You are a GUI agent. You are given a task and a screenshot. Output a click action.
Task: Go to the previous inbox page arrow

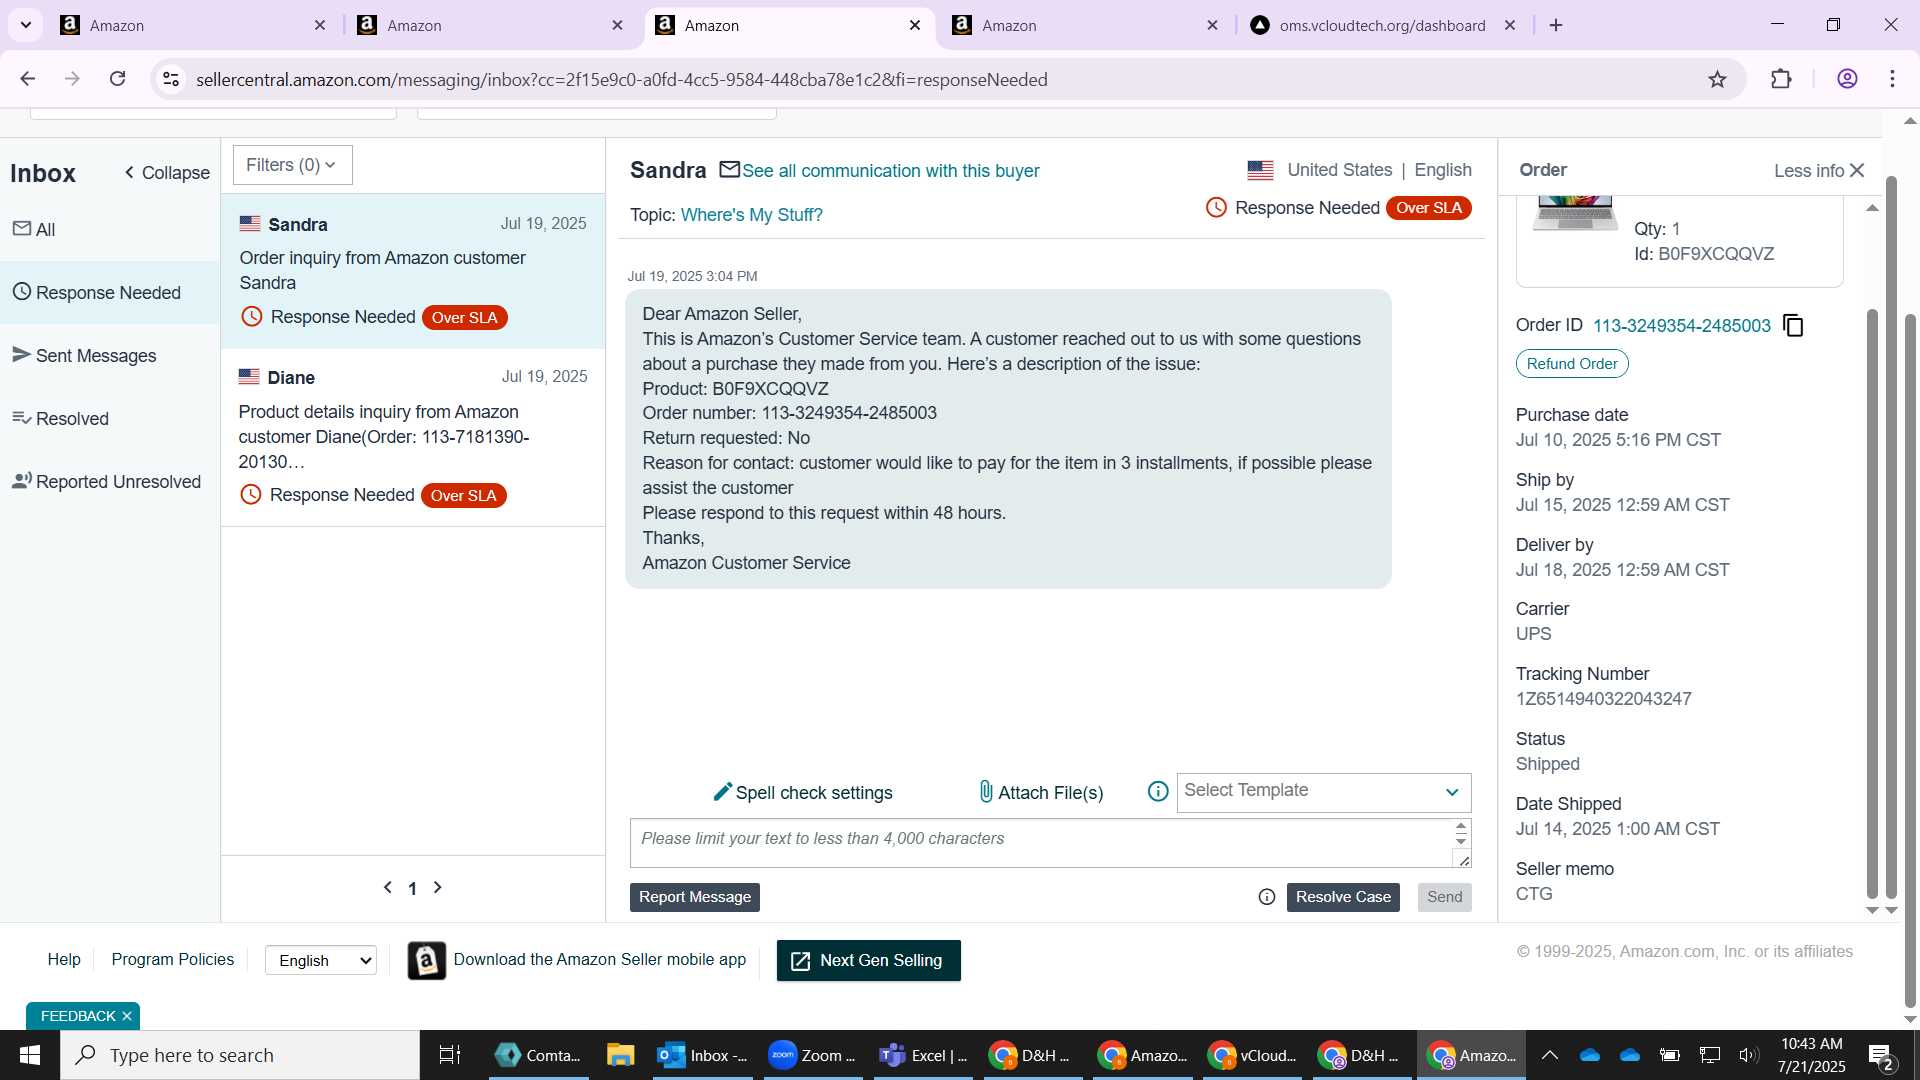click(x=388, y=887)
